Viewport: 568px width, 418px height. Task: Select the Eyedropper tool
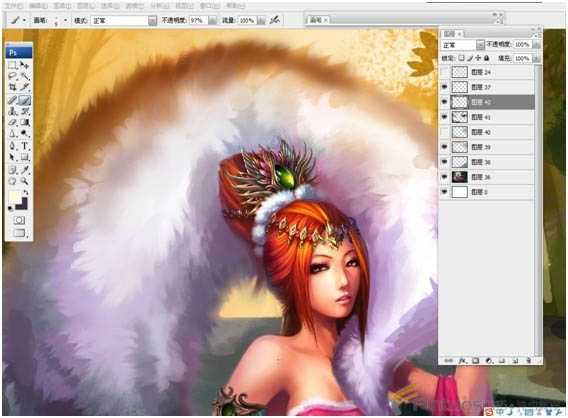pyautogui.click(x=25, y=169)
